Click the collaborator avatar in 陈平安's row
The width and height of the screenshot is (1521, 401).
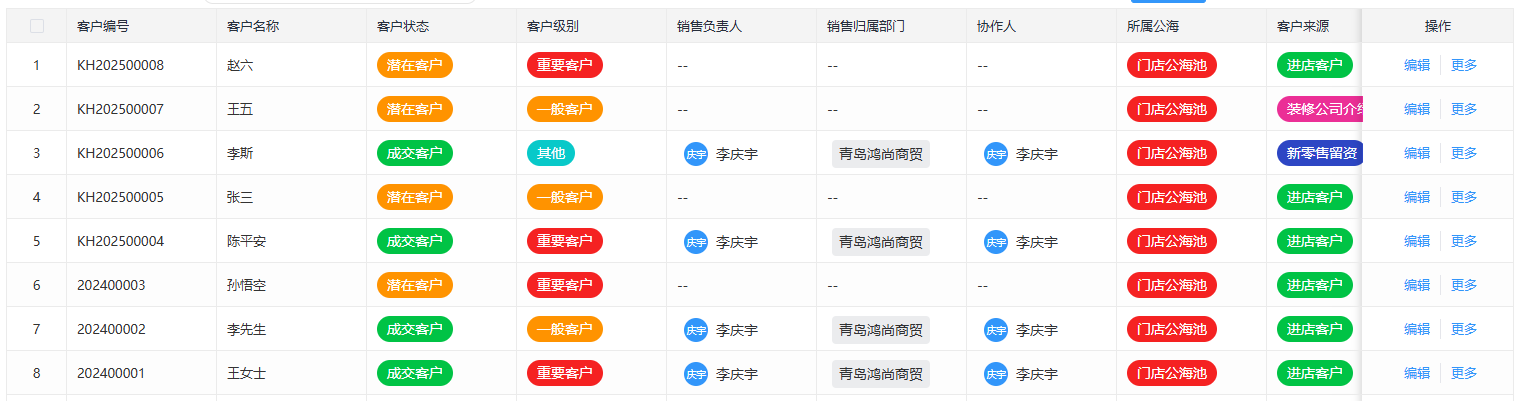point(996,242)
